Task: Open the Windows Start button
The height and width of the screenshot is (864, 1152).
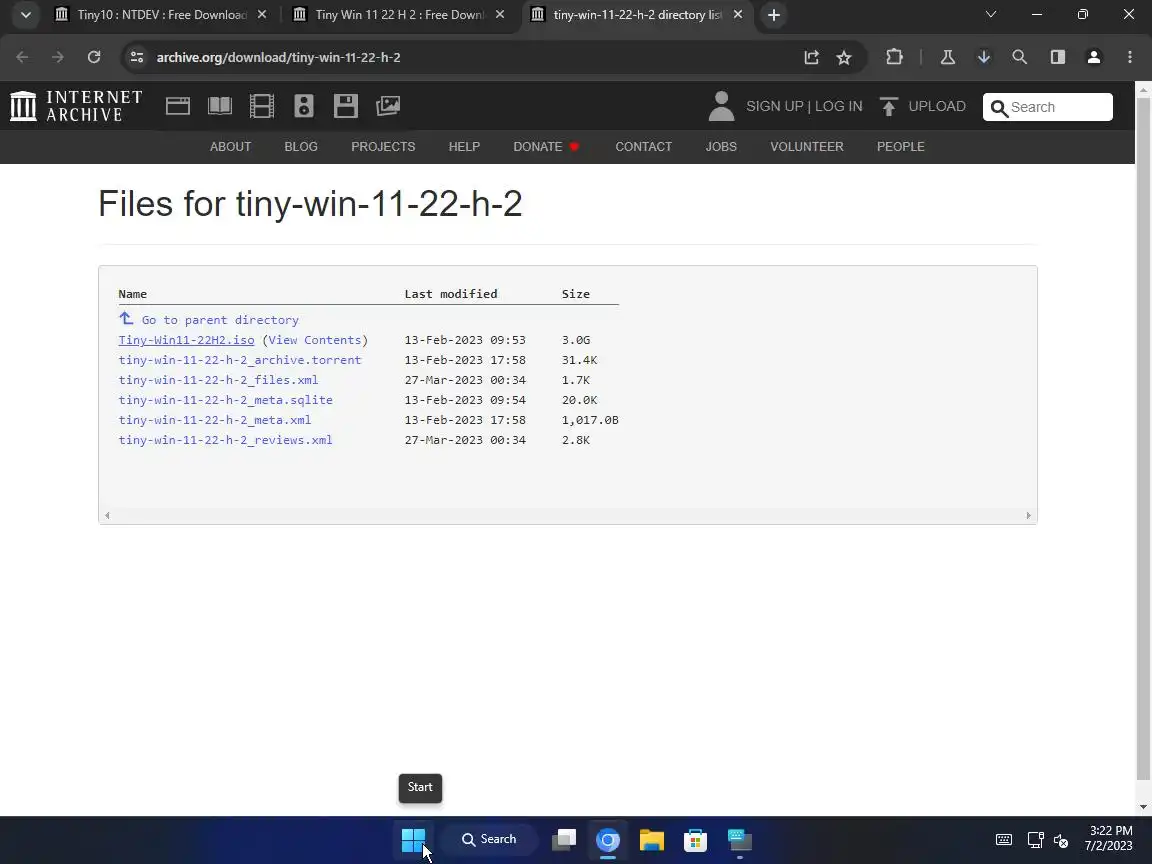Action: pyautogui.click(x=414, y=840)
